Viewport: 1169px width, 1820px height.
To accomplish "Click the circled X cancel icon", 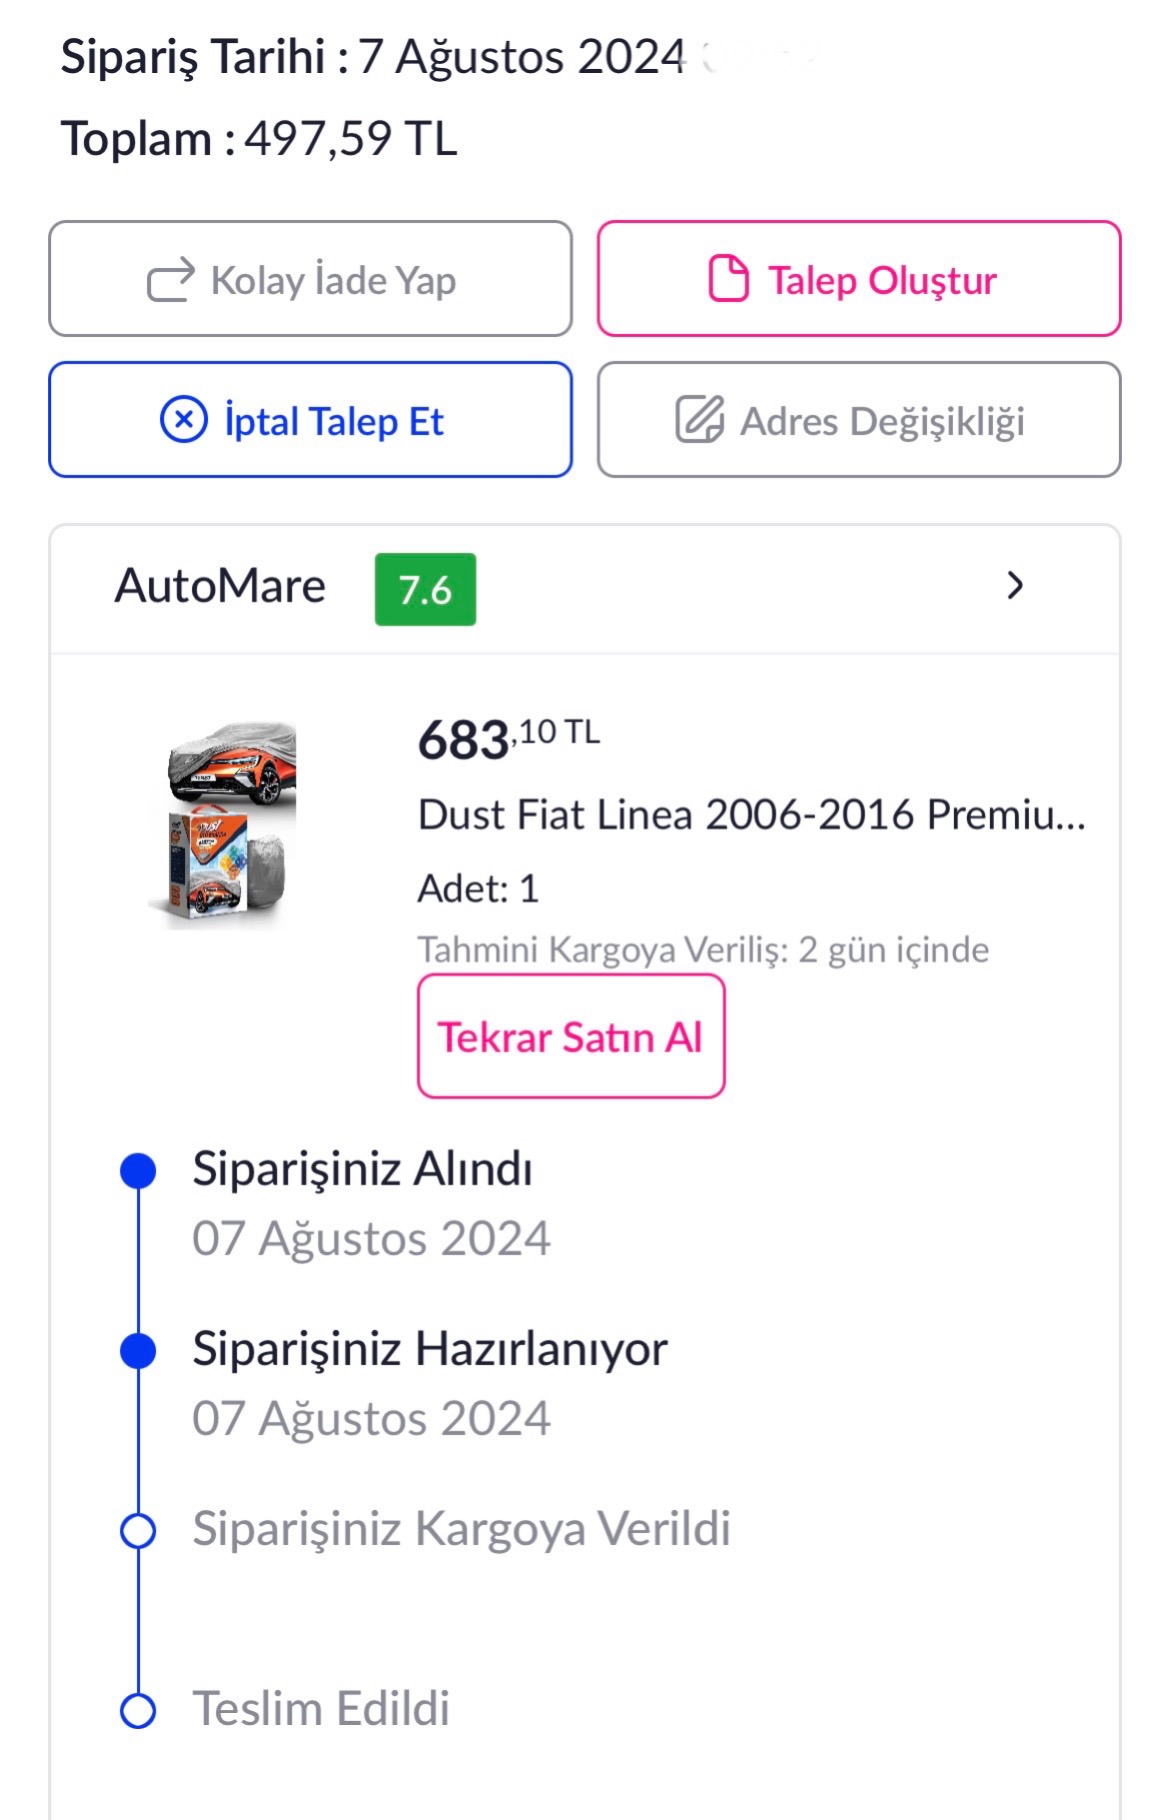I will click(x=184, y=420).
